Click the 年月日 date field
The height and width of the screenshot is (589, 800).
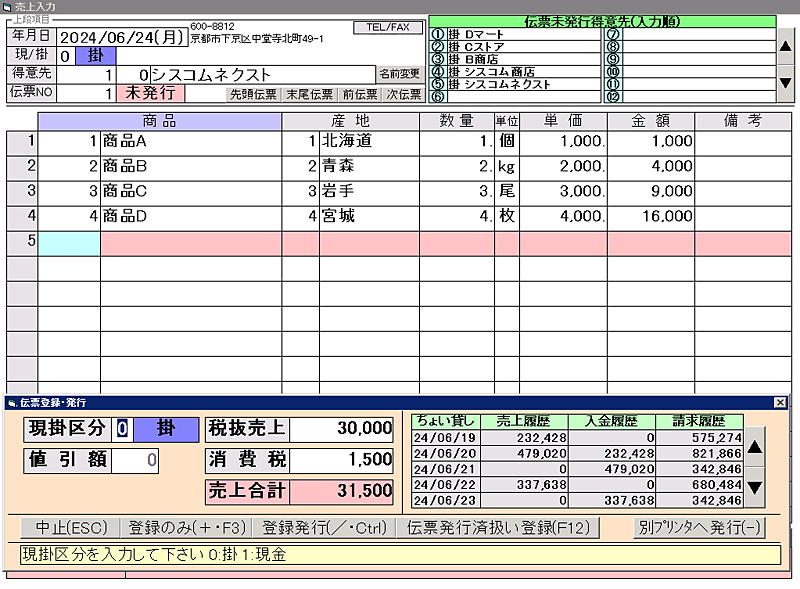click(x=121, y=37)
